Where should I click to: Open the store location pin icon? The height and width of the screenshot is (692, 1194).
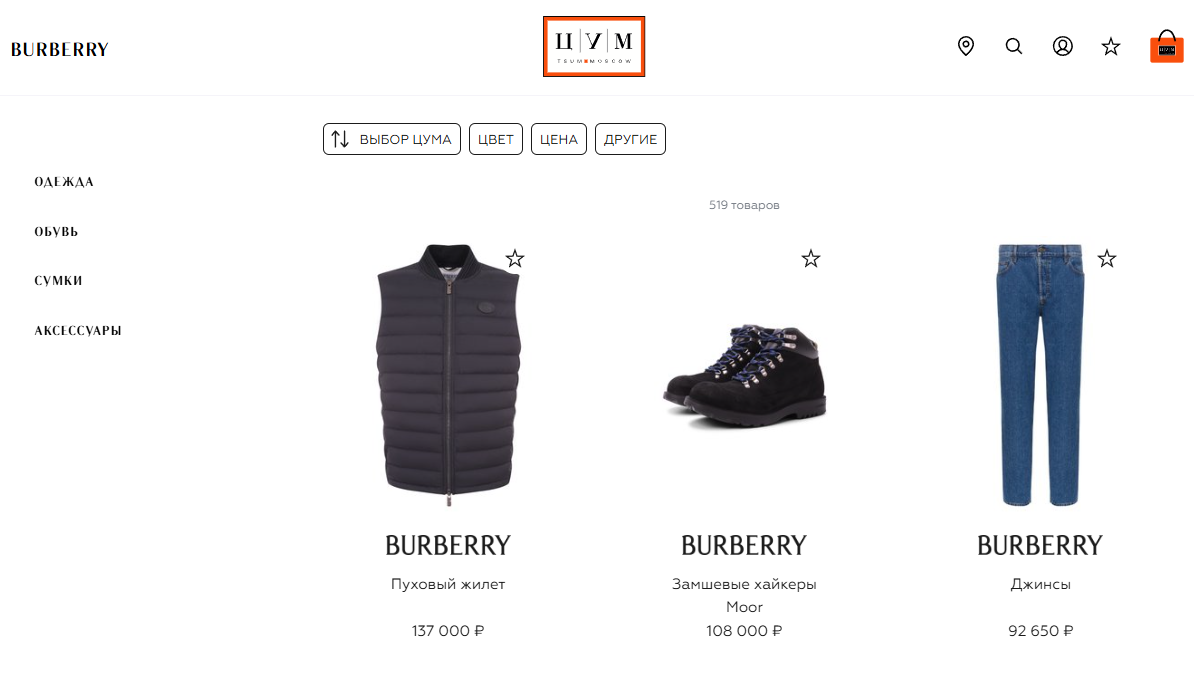point(966,46)
